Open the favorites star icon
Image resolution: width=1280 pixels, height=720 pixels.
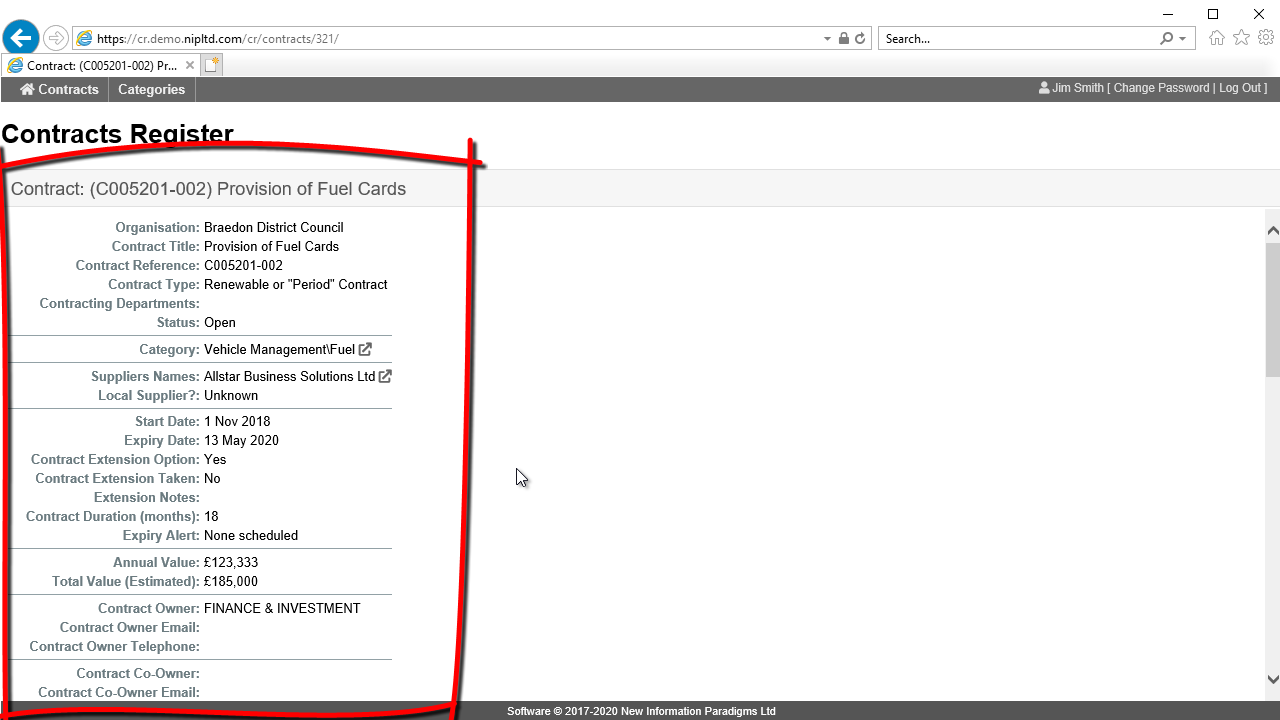(1241, 38)
